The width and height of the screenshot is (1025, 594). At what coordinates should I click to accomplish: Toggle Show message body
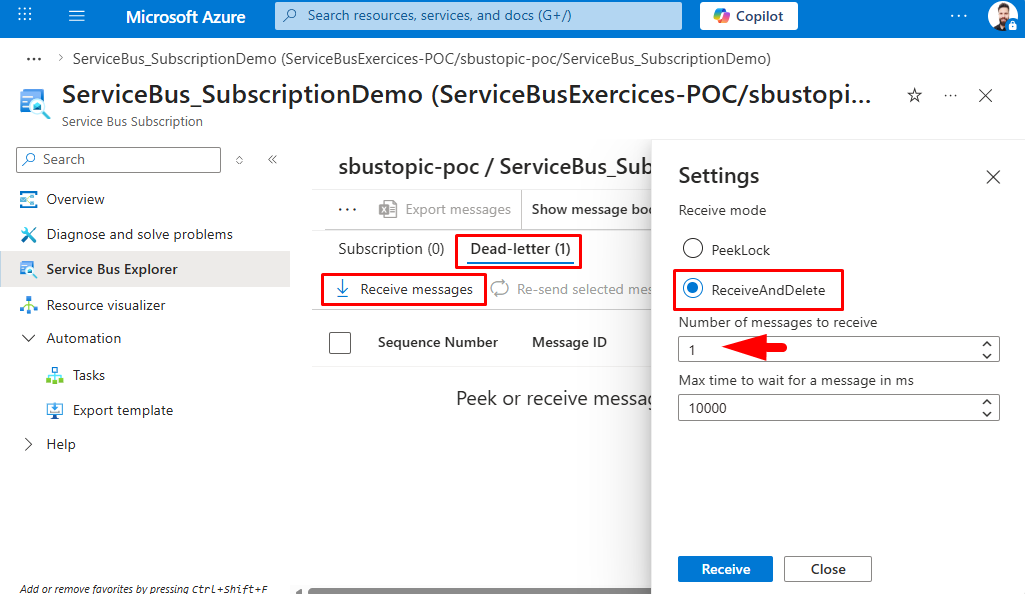click(x=591, y=209)
